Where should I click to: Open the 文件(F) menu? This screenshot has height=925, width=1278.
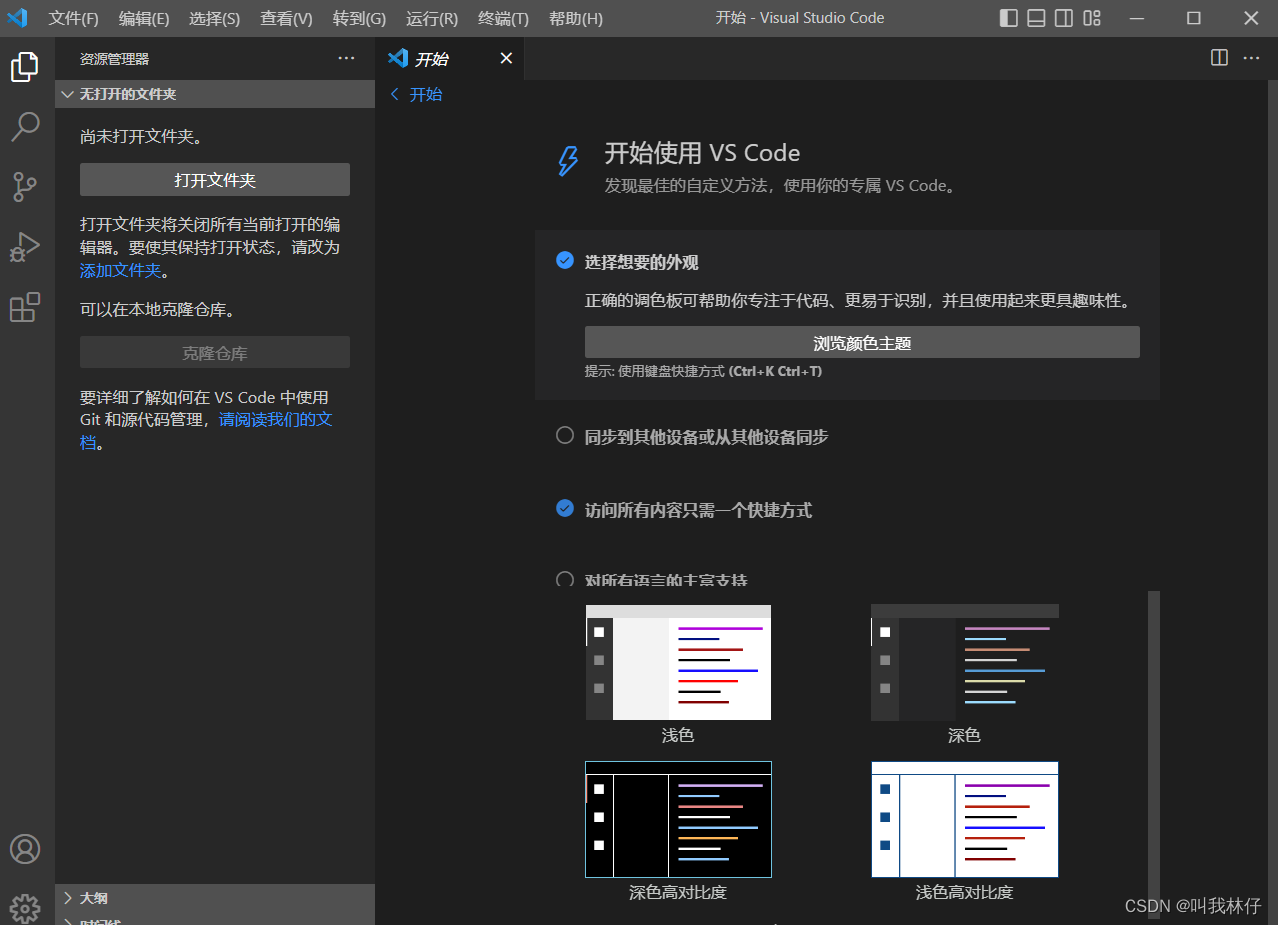click(x=74, y=18)
